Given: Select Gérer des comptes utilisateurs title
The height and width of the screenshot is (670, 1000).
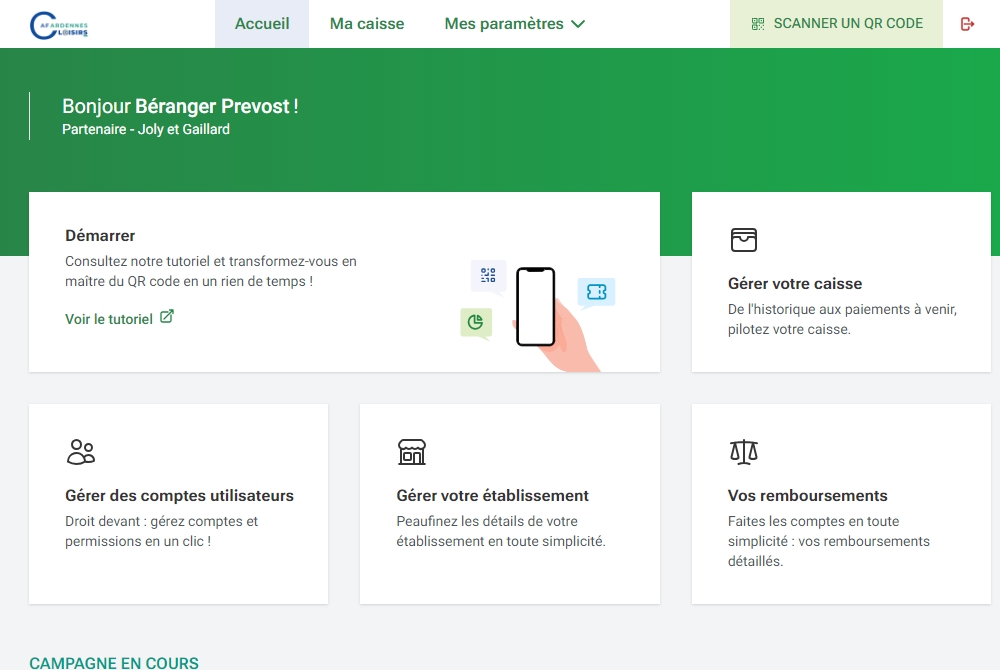Looking at the screenshot, I should (179, 496).
